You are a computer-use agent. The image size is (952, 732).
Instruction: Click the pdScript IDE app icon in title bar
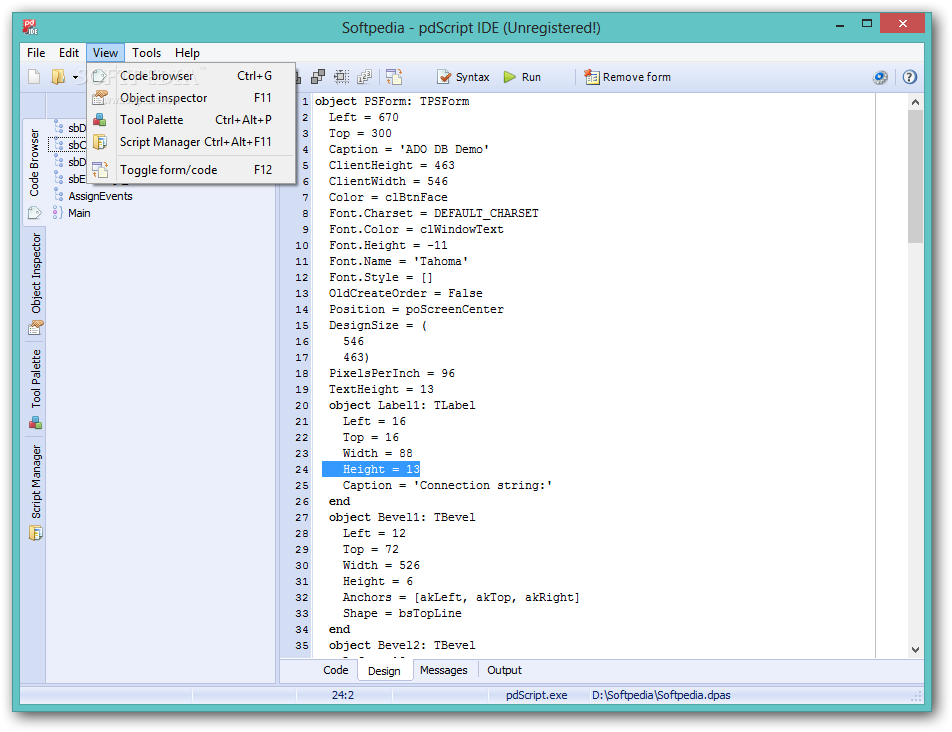[30, 27]
